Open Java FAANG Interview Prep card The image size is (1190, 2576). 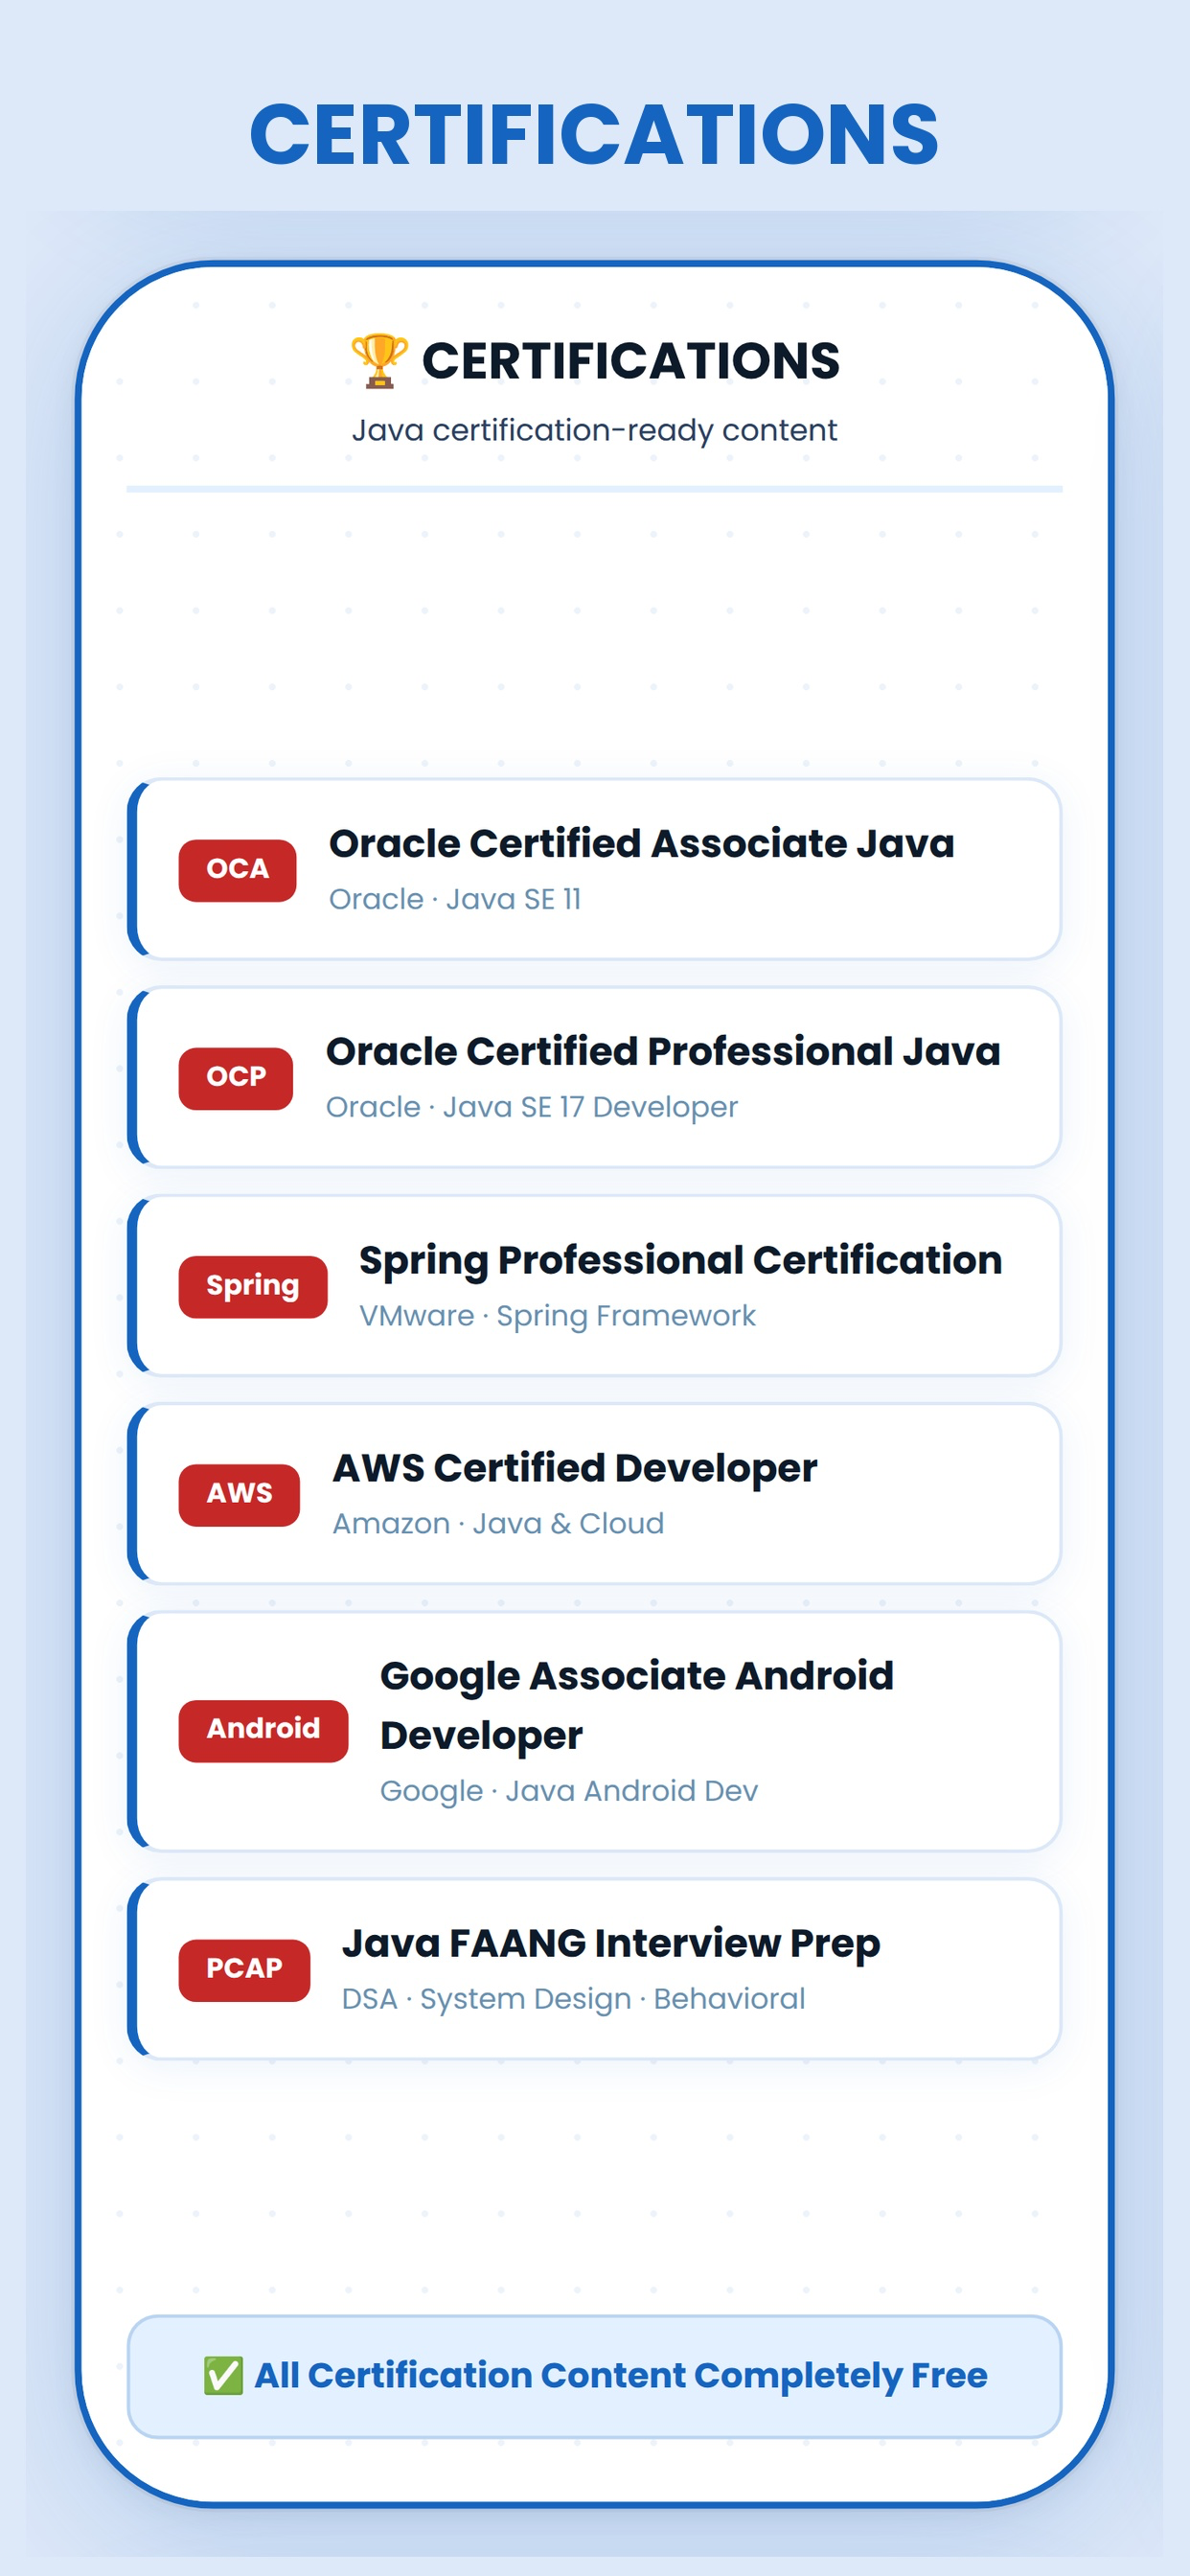(x=594, y=1969)
